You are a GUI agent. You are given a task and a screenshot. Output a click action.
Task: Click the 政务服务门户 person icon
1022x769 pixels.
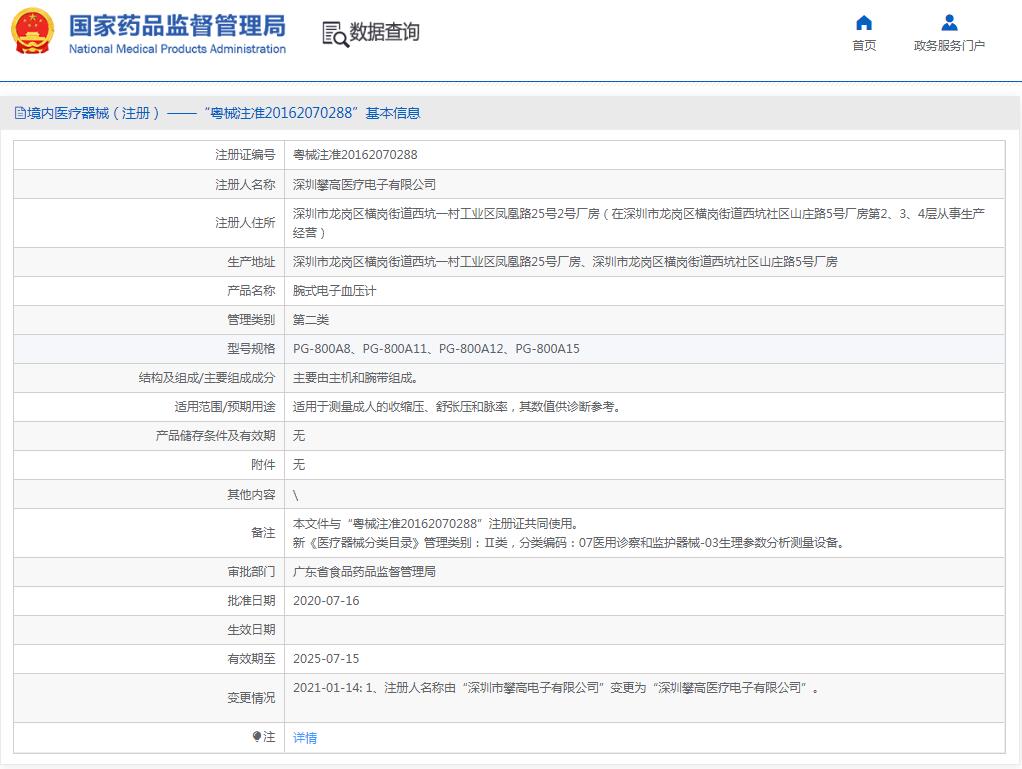click(x=949, y=23)
